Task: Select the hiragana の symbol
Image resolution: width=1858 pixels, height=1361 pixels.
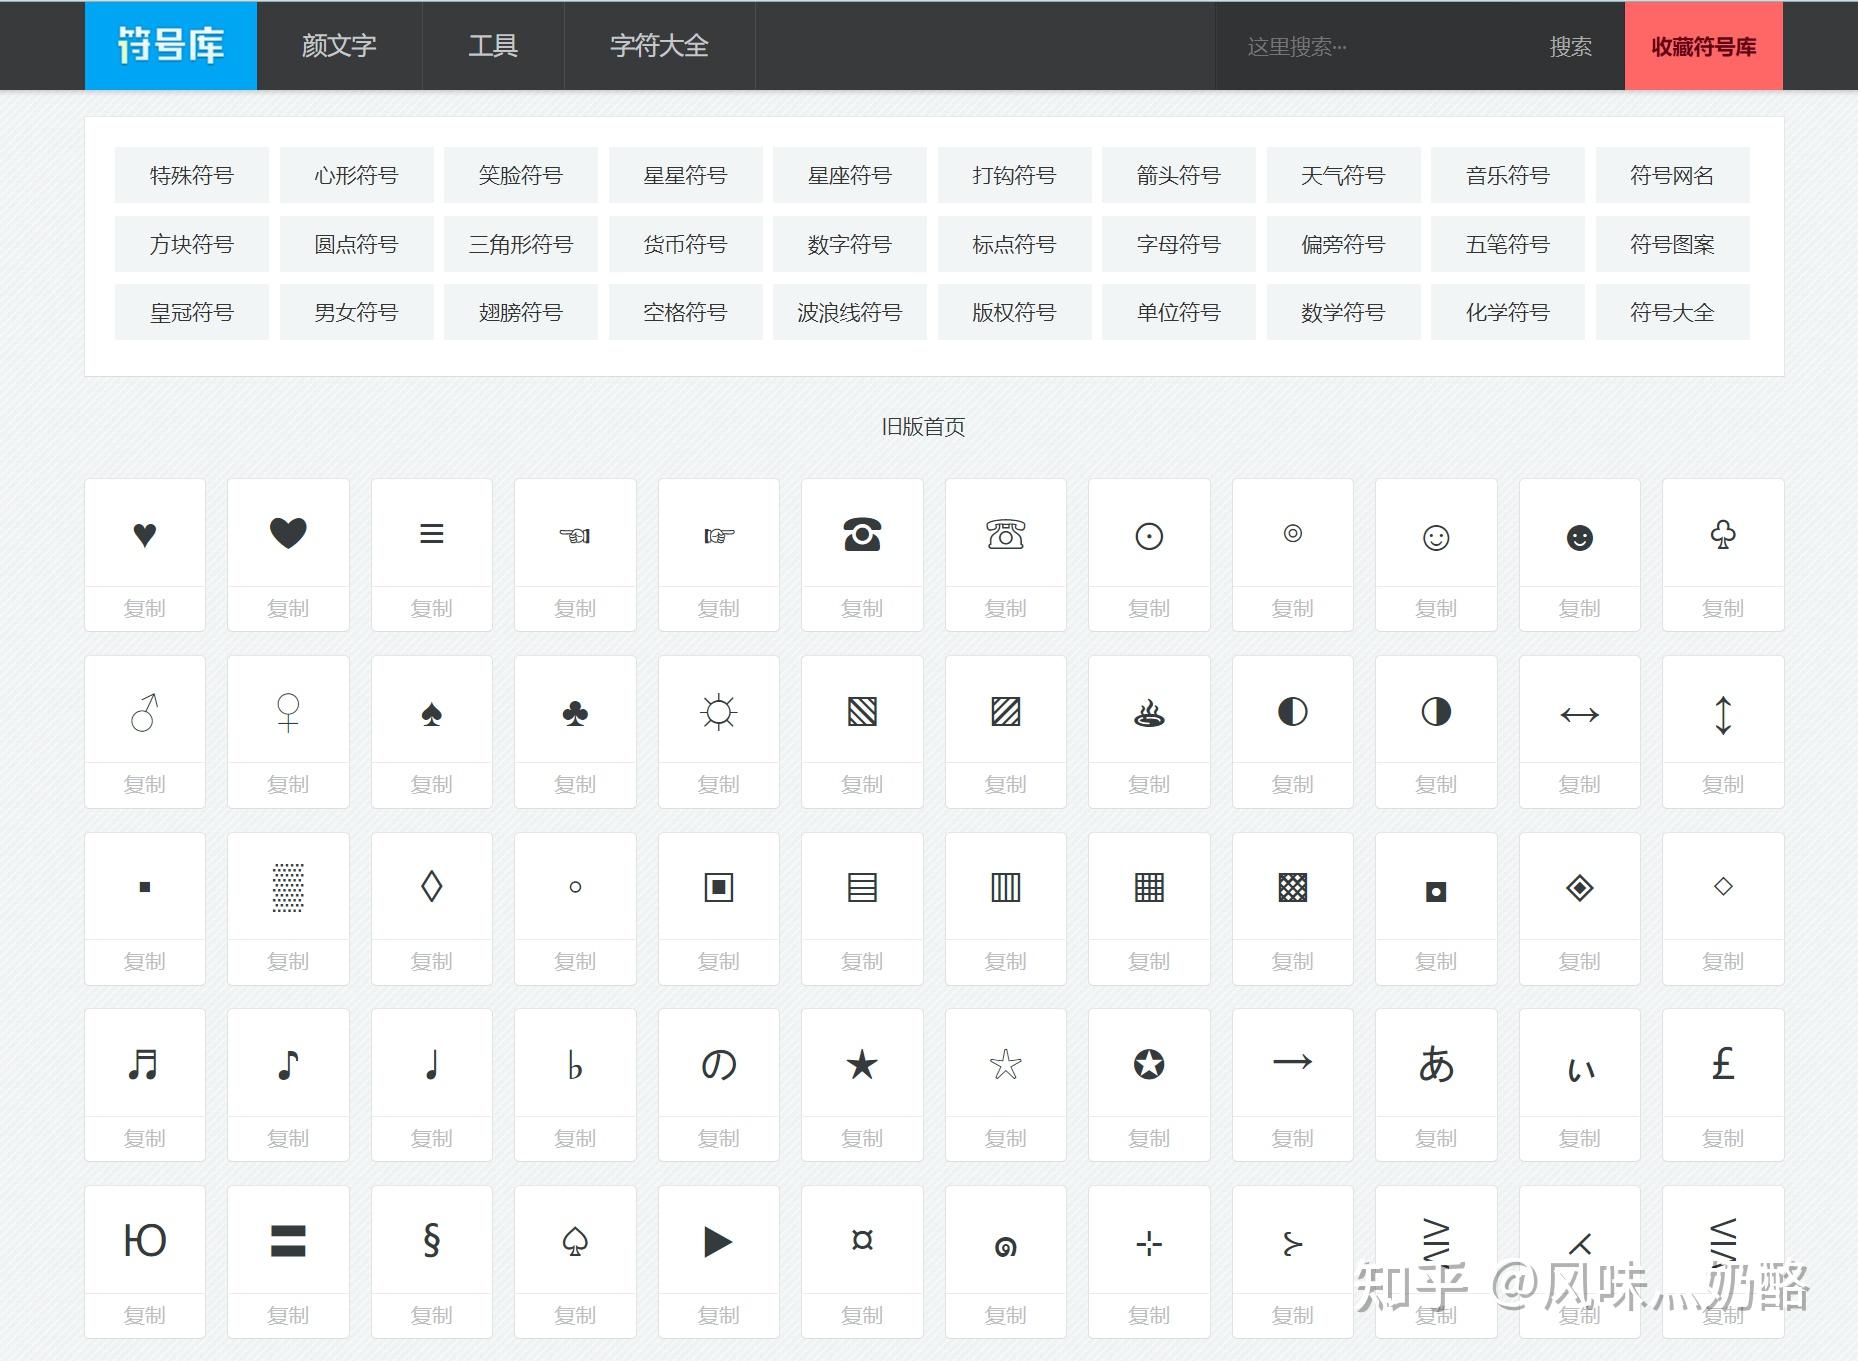Action: pyautogui.click(x=719, y=1065)
